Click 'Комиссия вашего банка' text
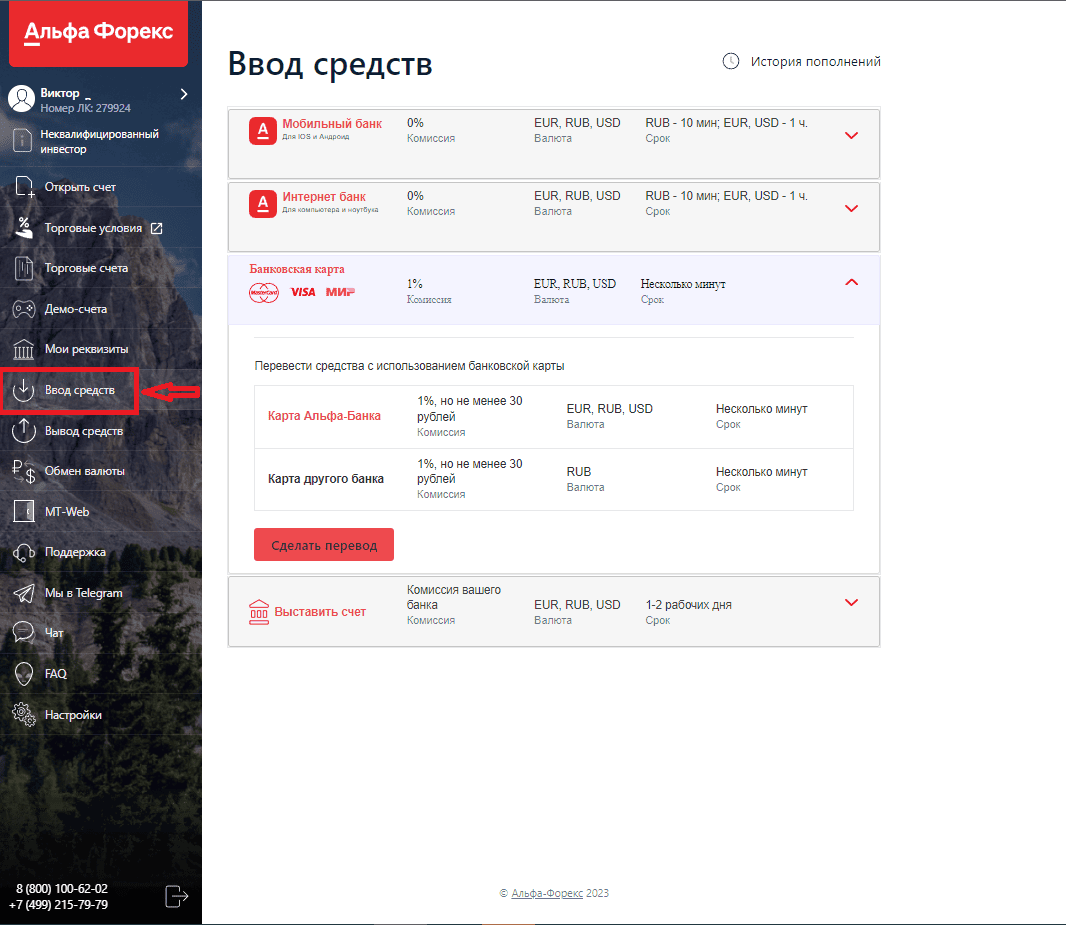 (453, 597)
